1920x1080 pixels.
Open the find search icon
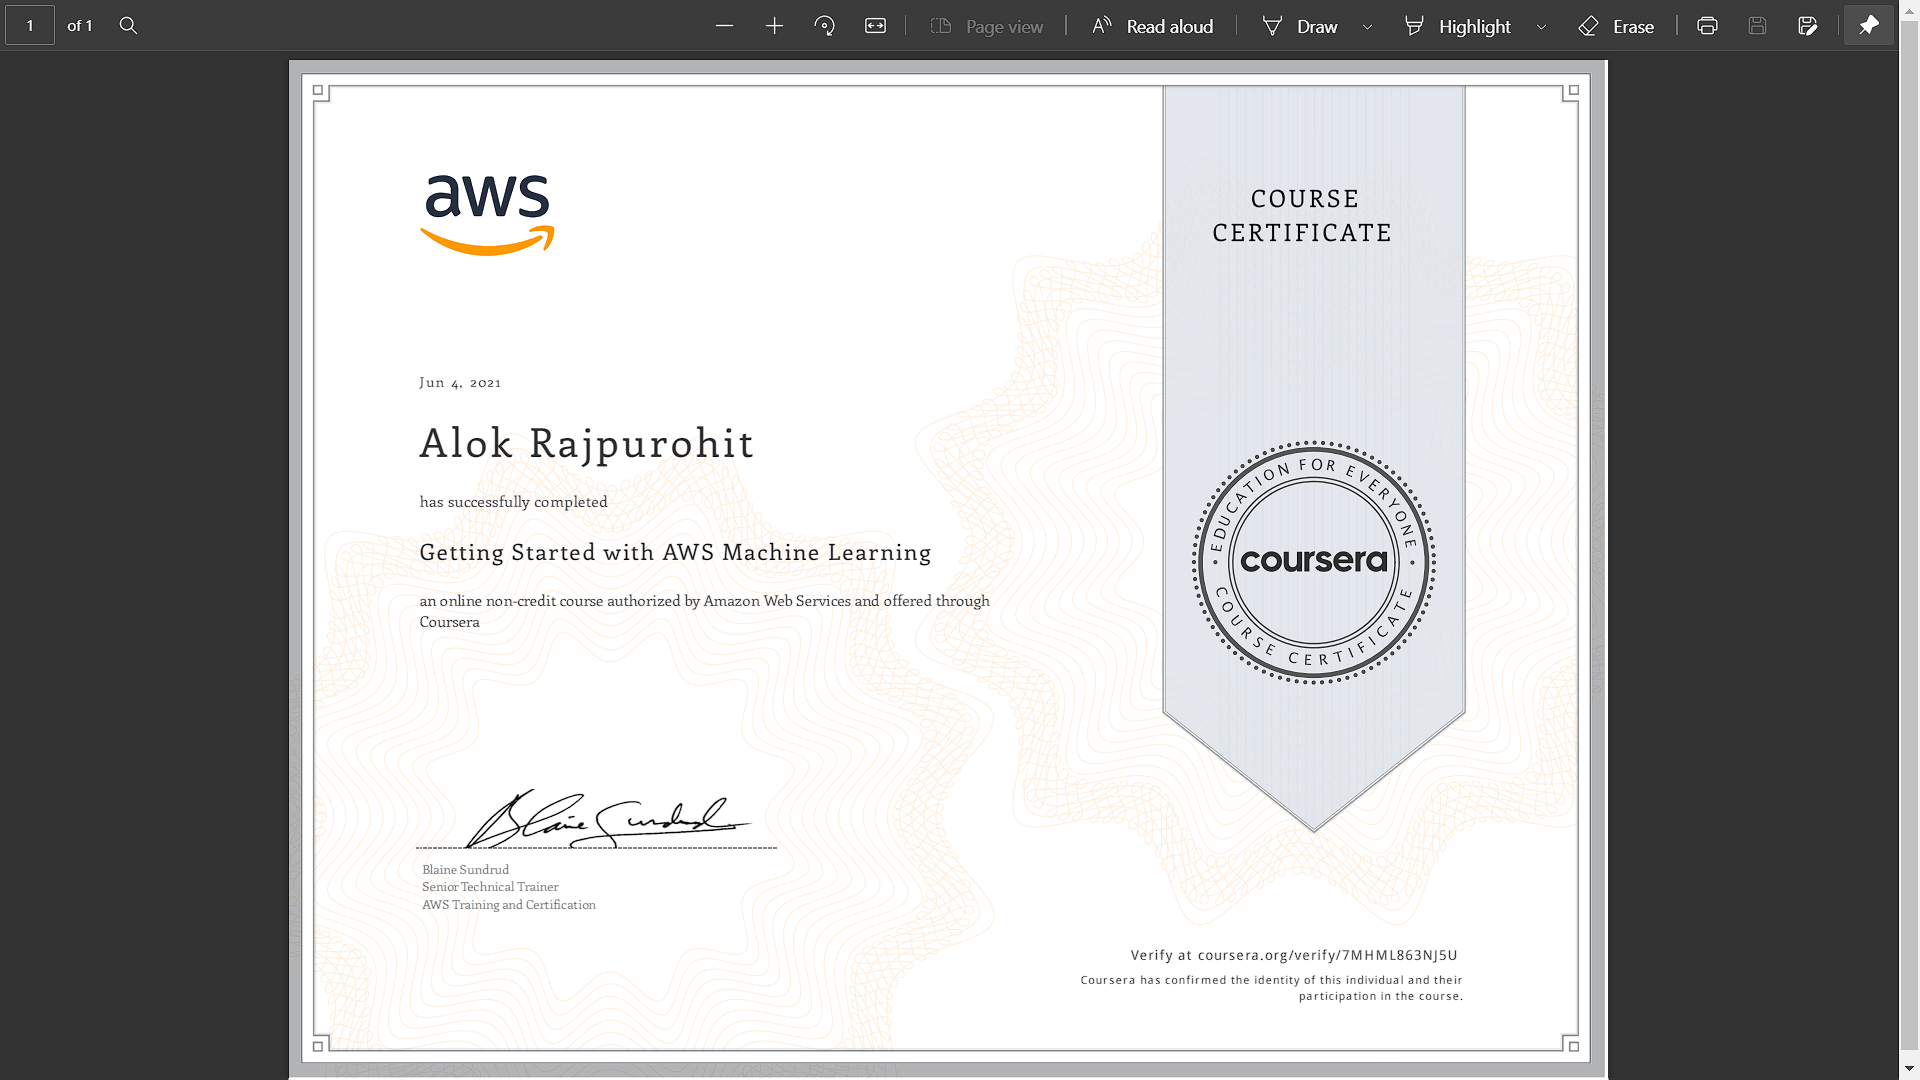128,26
